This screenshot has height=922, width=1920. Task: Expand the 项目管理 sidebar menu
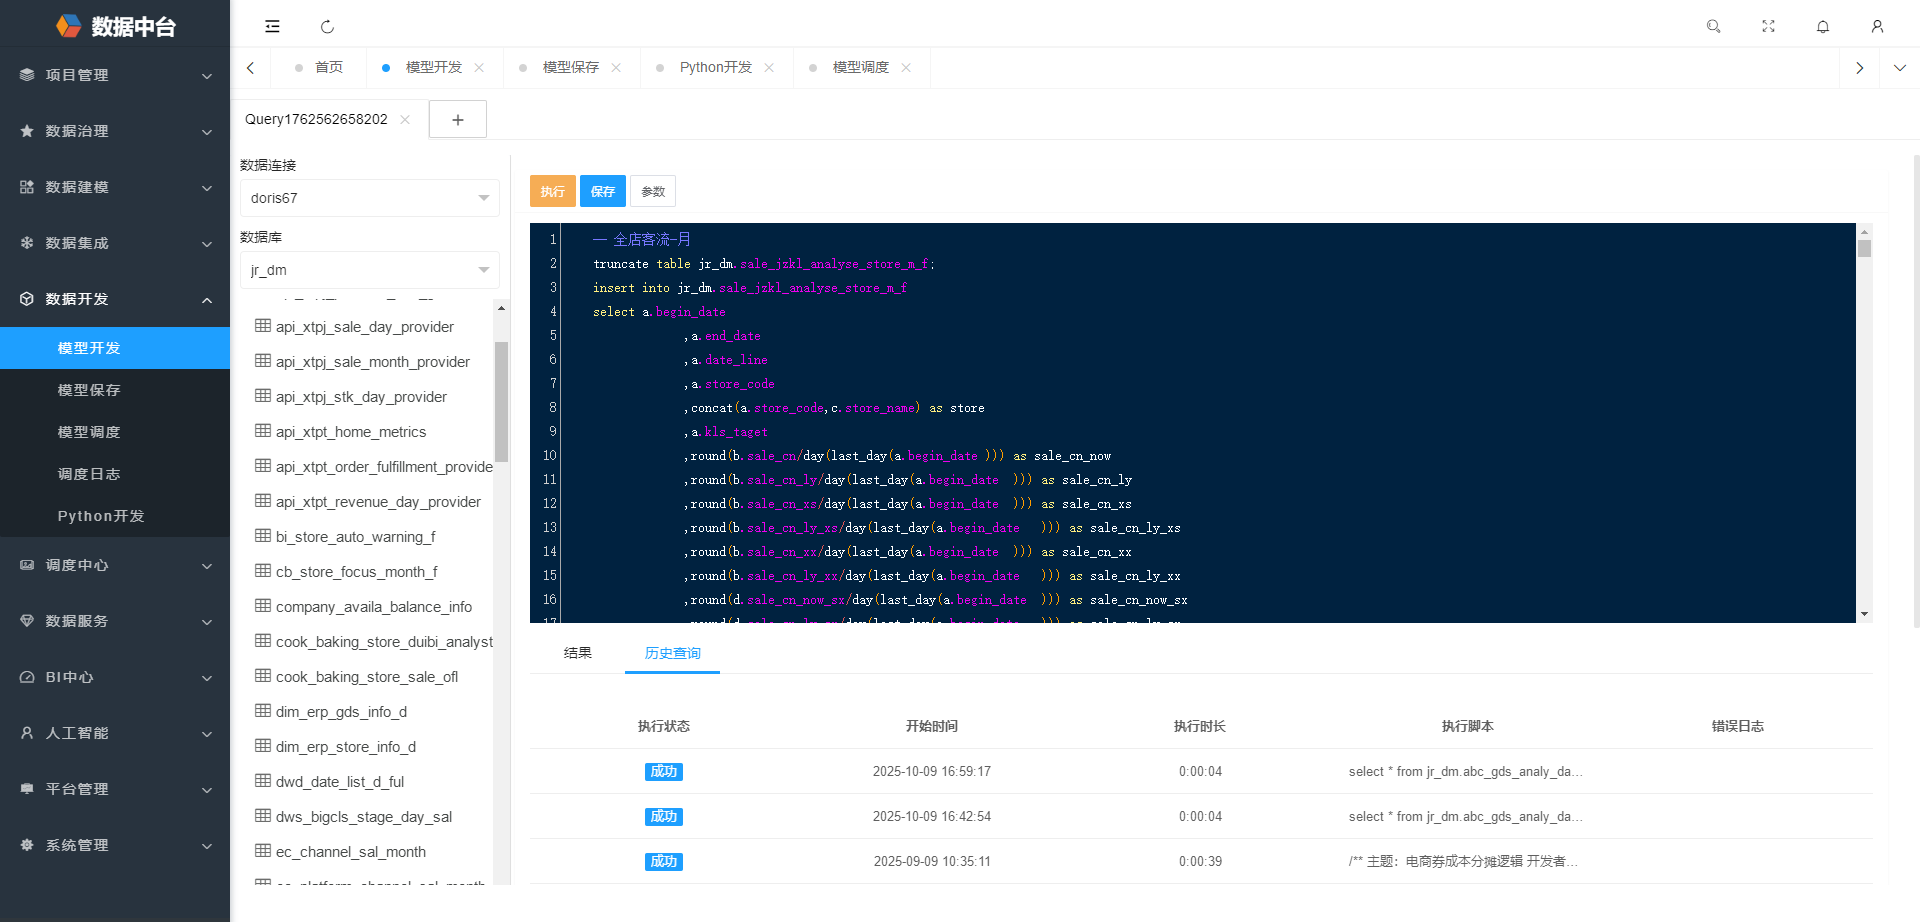click(x=115, y=75)
